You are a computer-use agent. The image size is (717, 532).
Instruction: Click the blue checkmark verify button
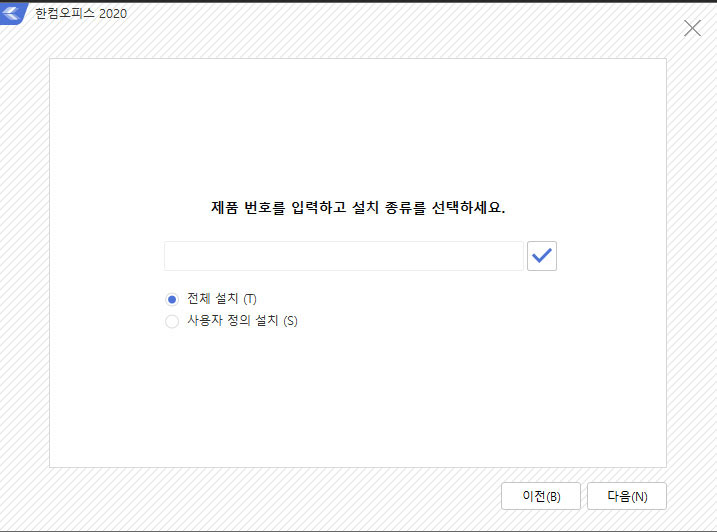point(541,256)
